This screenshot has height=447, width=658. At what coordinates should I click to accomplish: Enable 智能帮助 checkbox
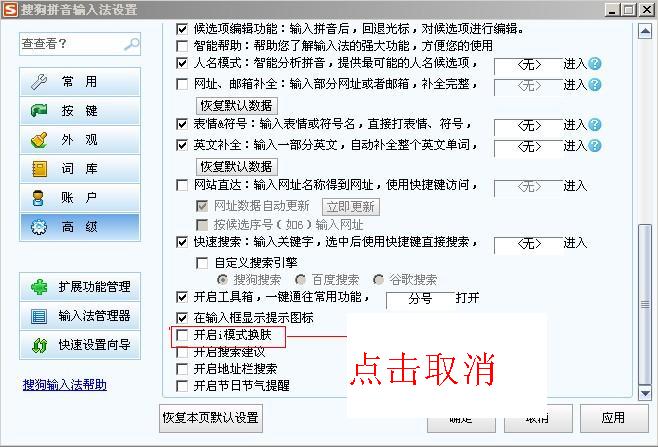tap(182, 46)
